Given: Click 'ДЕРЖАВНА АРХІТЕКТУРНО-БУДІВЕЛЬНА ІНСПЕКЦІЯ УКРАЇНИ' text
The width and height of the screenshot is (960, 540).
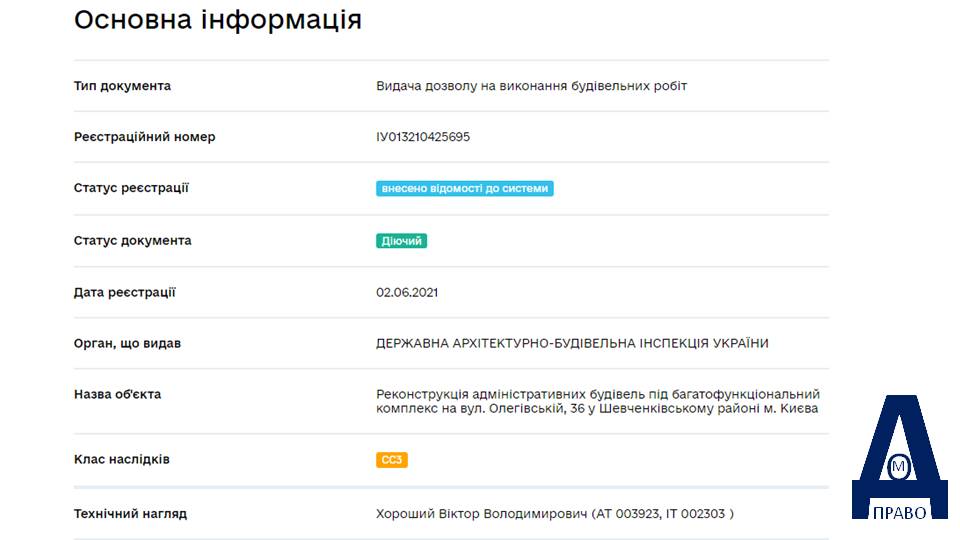Looking at the screenshot, I should [572, 343].
